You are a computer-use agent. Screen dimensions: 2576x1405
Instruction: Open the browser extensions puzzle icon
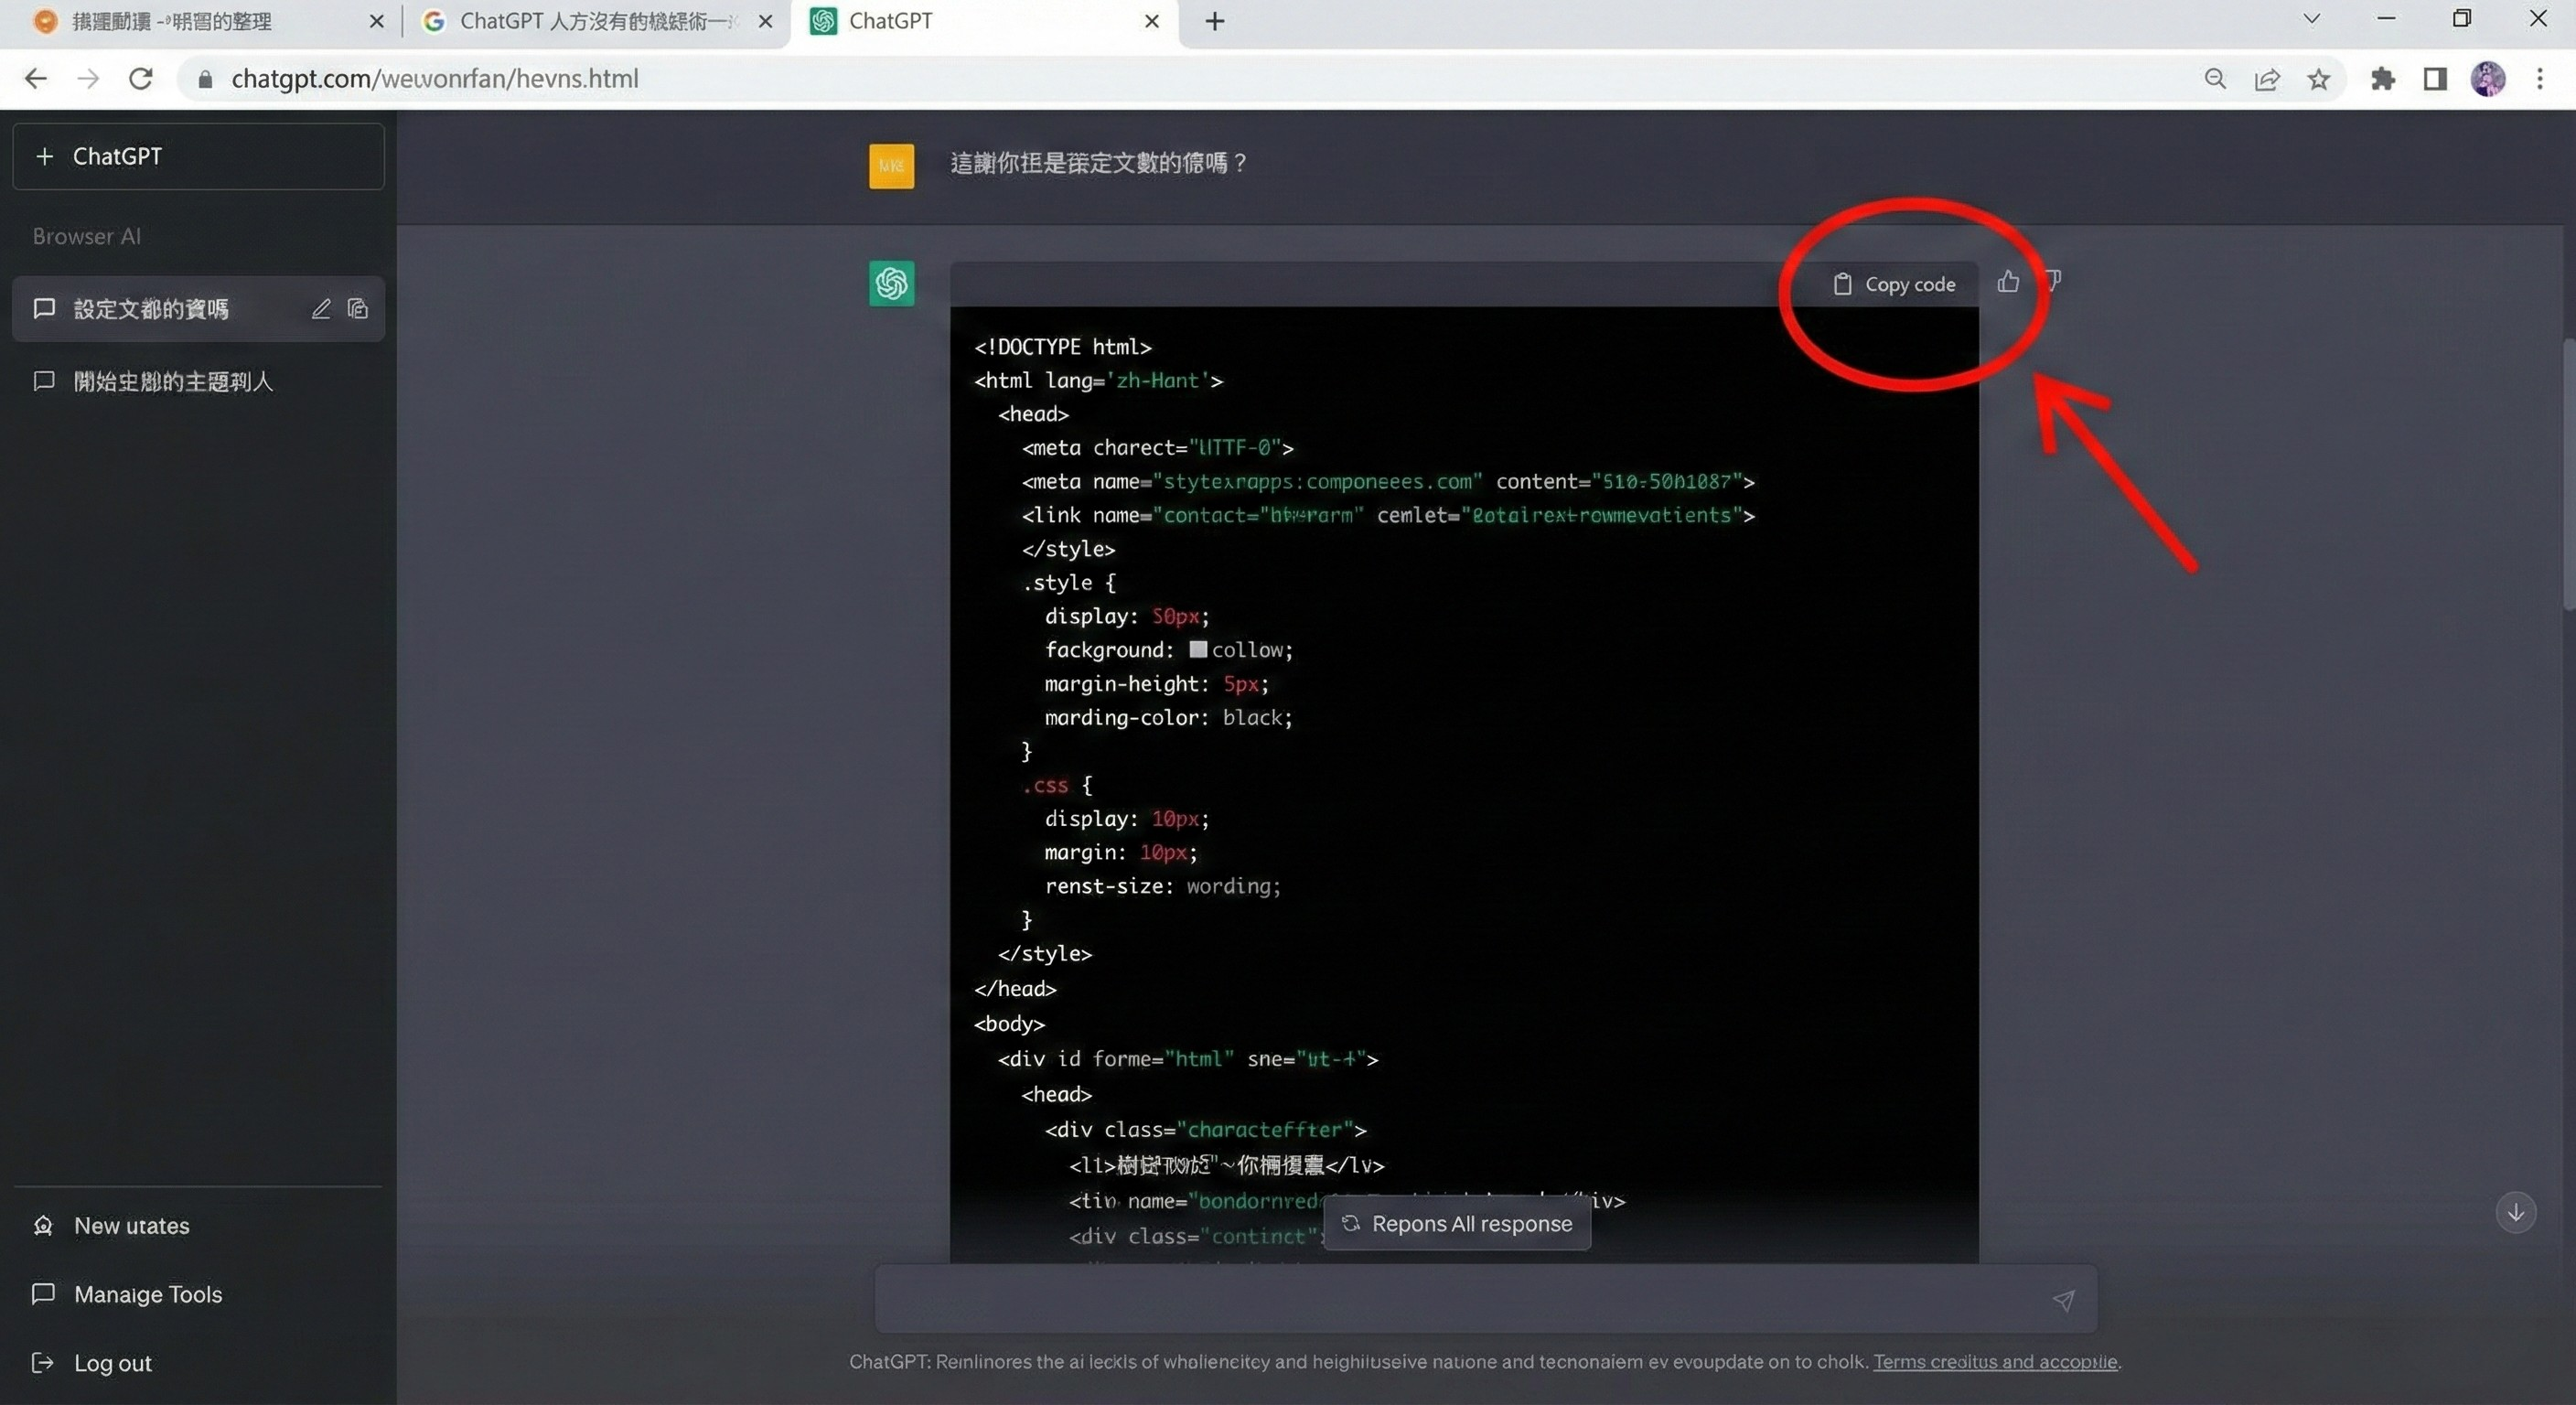click(x=2382, y=79)
